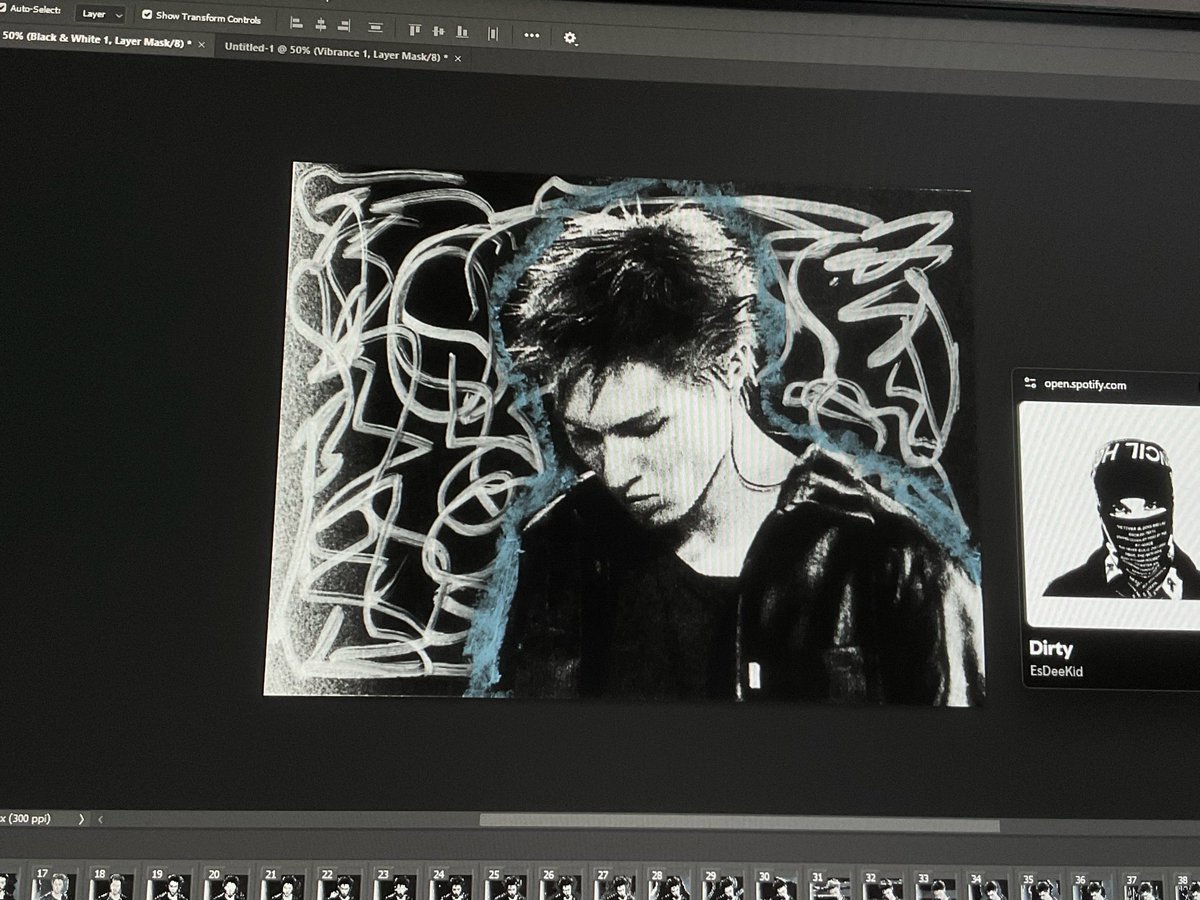Open the options bar gear settings

pyautogui.click(x=570, y=38)
